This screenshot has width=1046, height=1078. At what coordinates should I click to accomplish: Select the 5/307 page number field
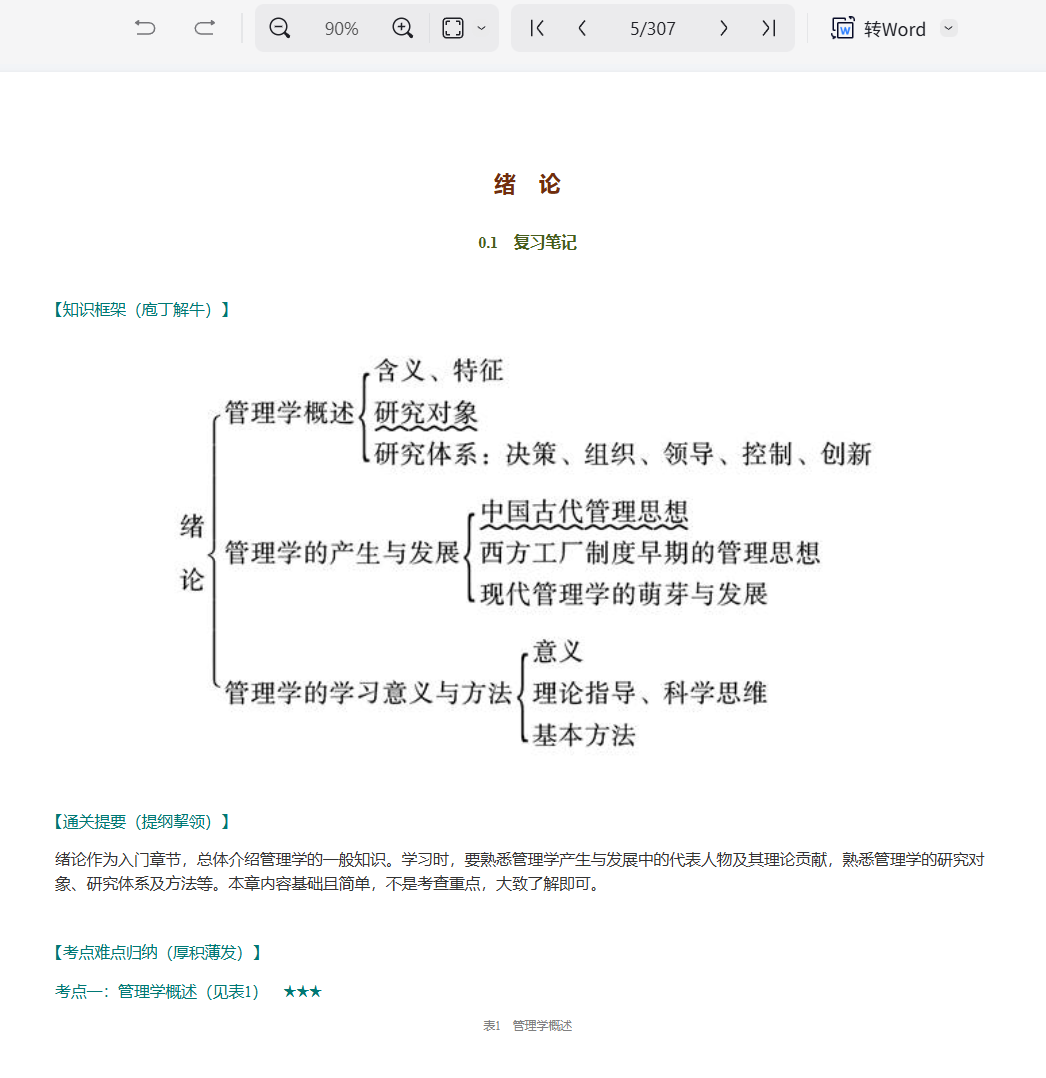pos(652,29)
